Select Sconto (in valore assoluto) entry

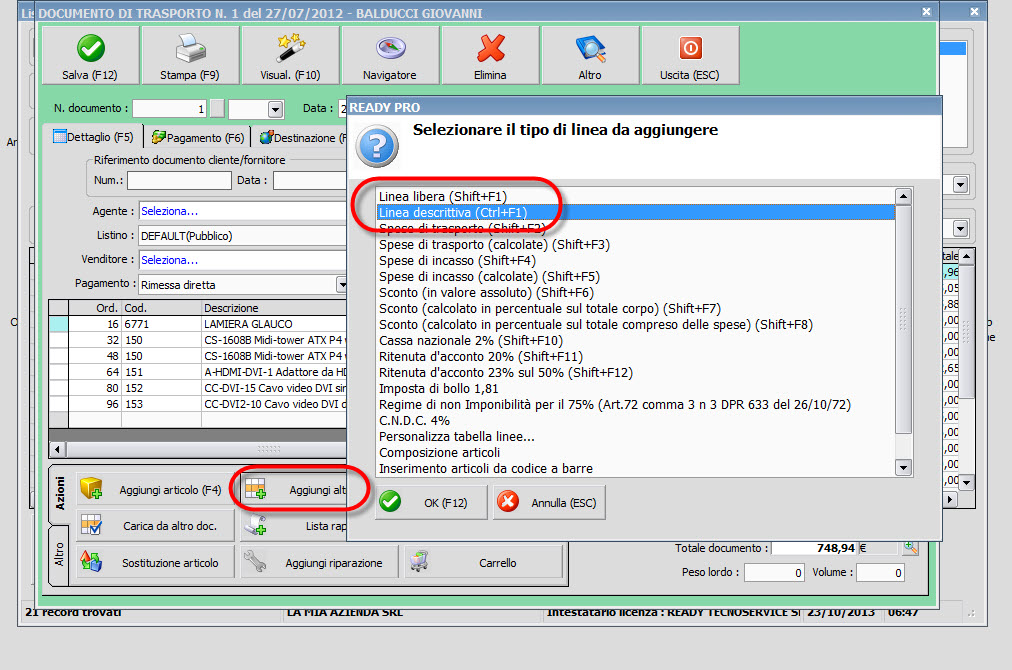636,292
